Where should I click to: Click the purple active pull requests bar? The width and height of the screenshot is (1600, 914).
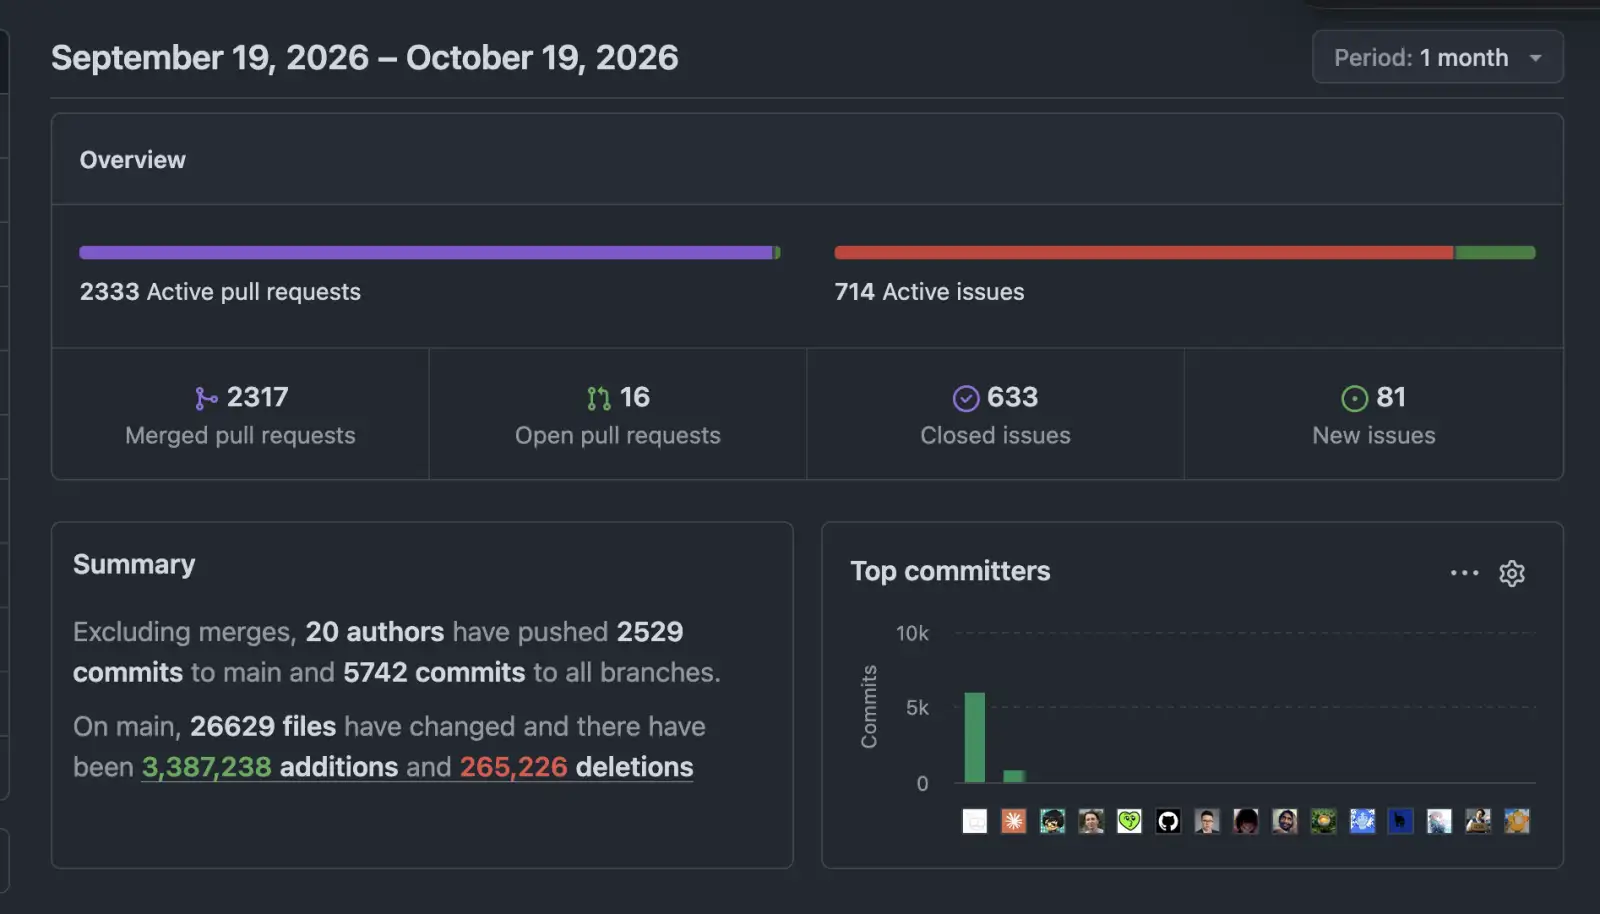pos(426,253)
